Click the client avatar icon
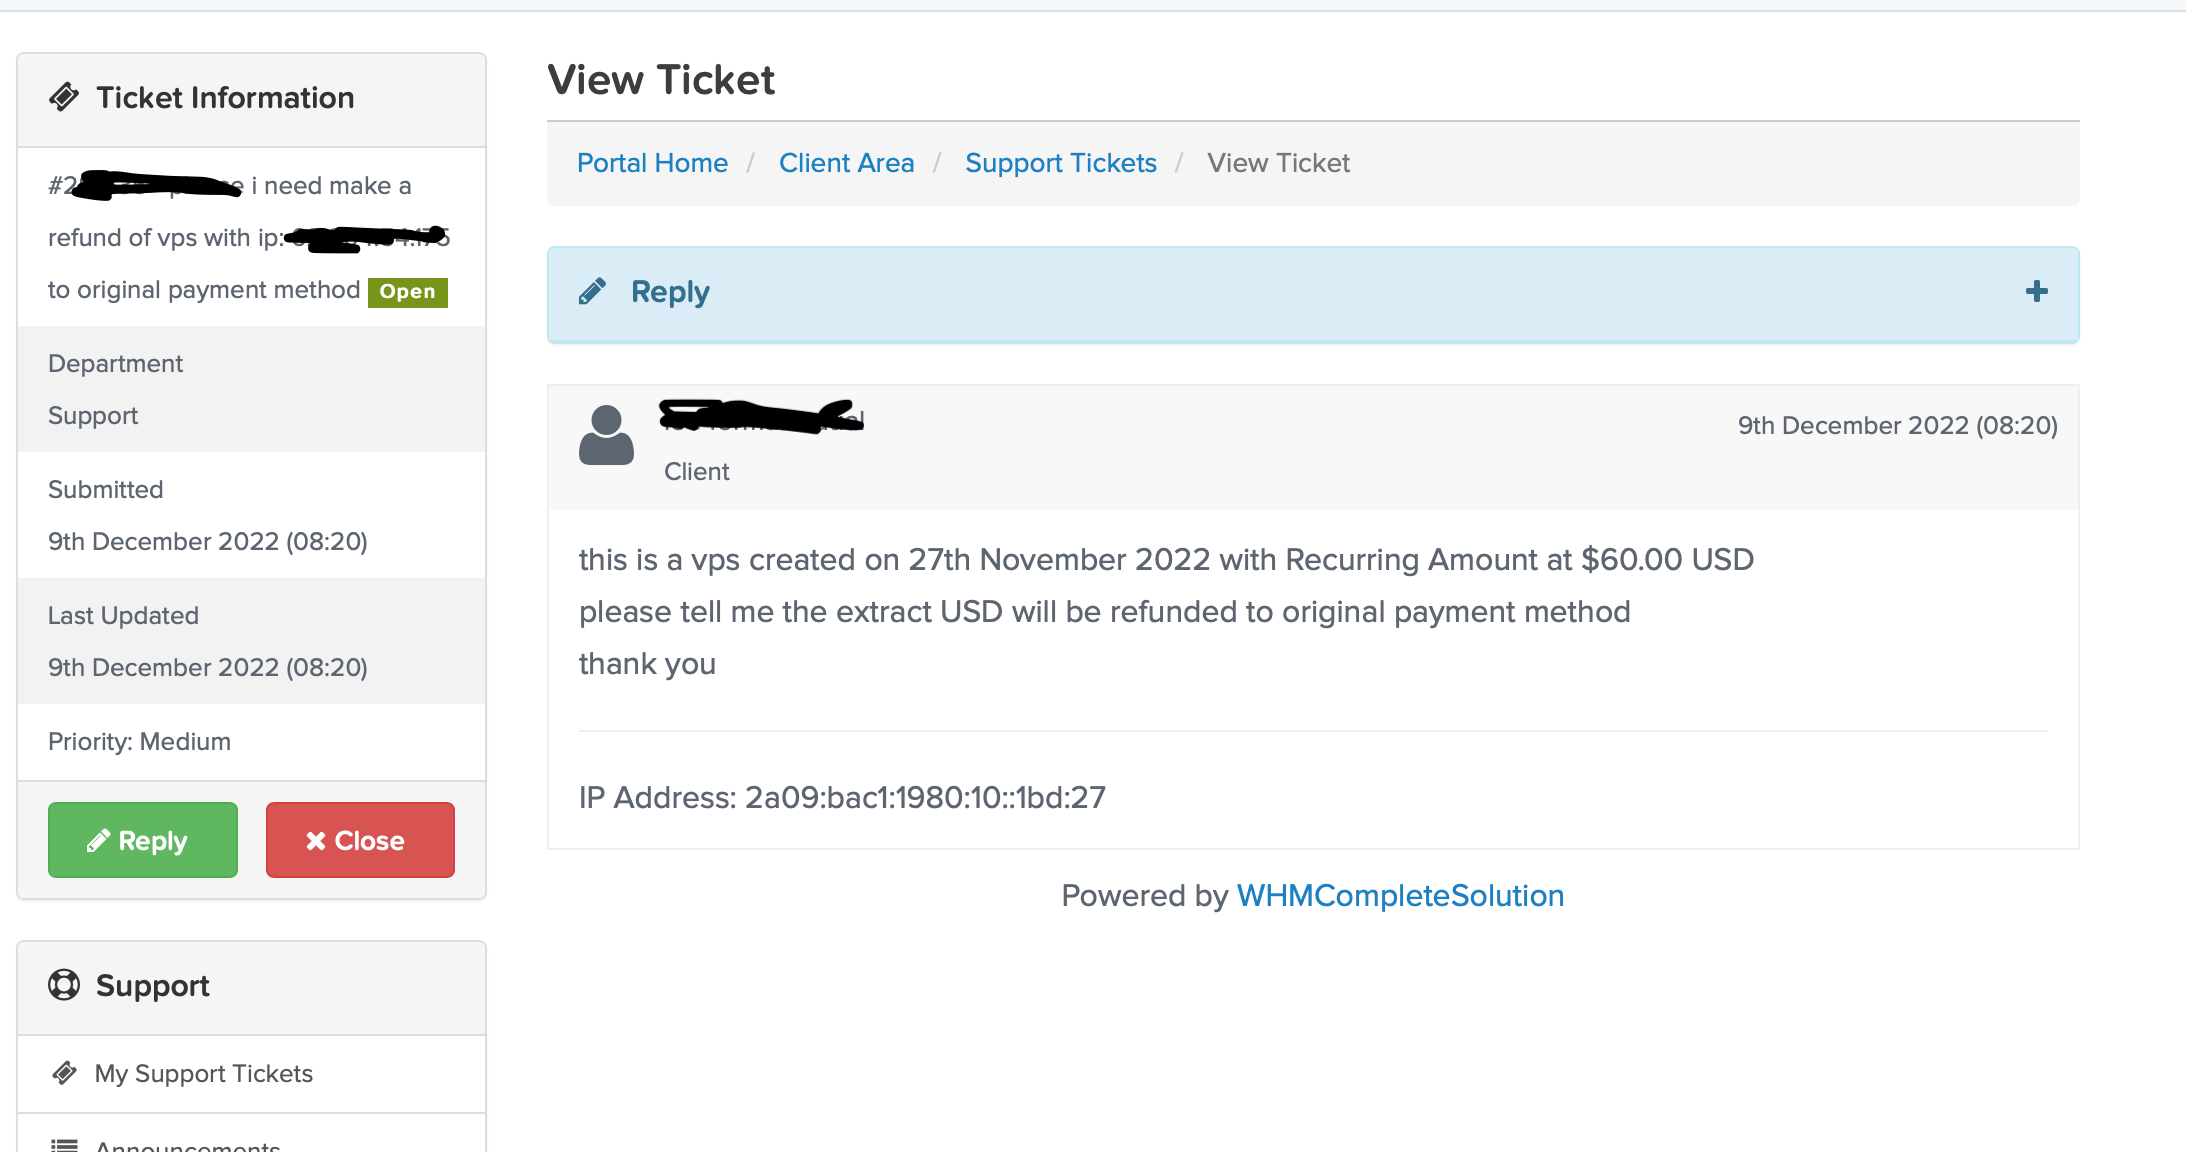Screen dimensions: 2186x1152 click(606, 435)
